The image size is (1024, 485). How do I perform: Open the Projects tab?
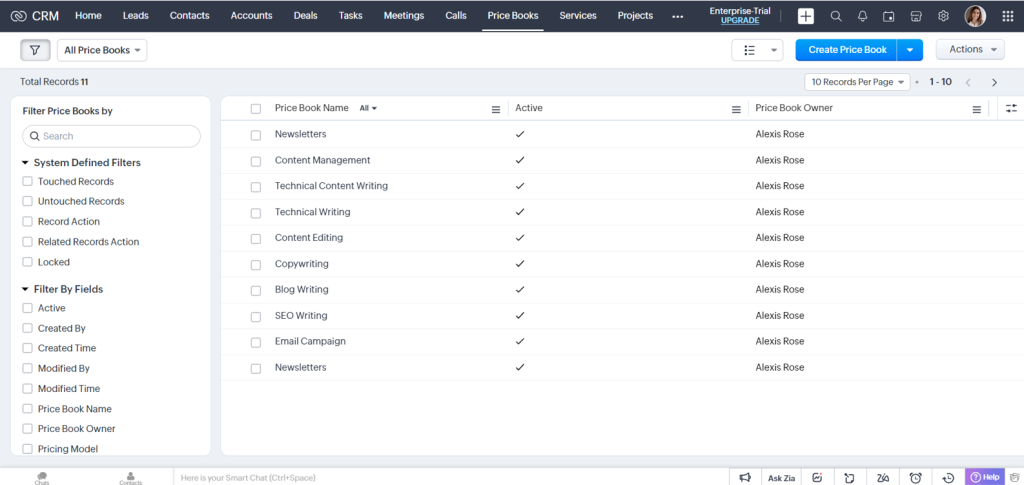635,16
